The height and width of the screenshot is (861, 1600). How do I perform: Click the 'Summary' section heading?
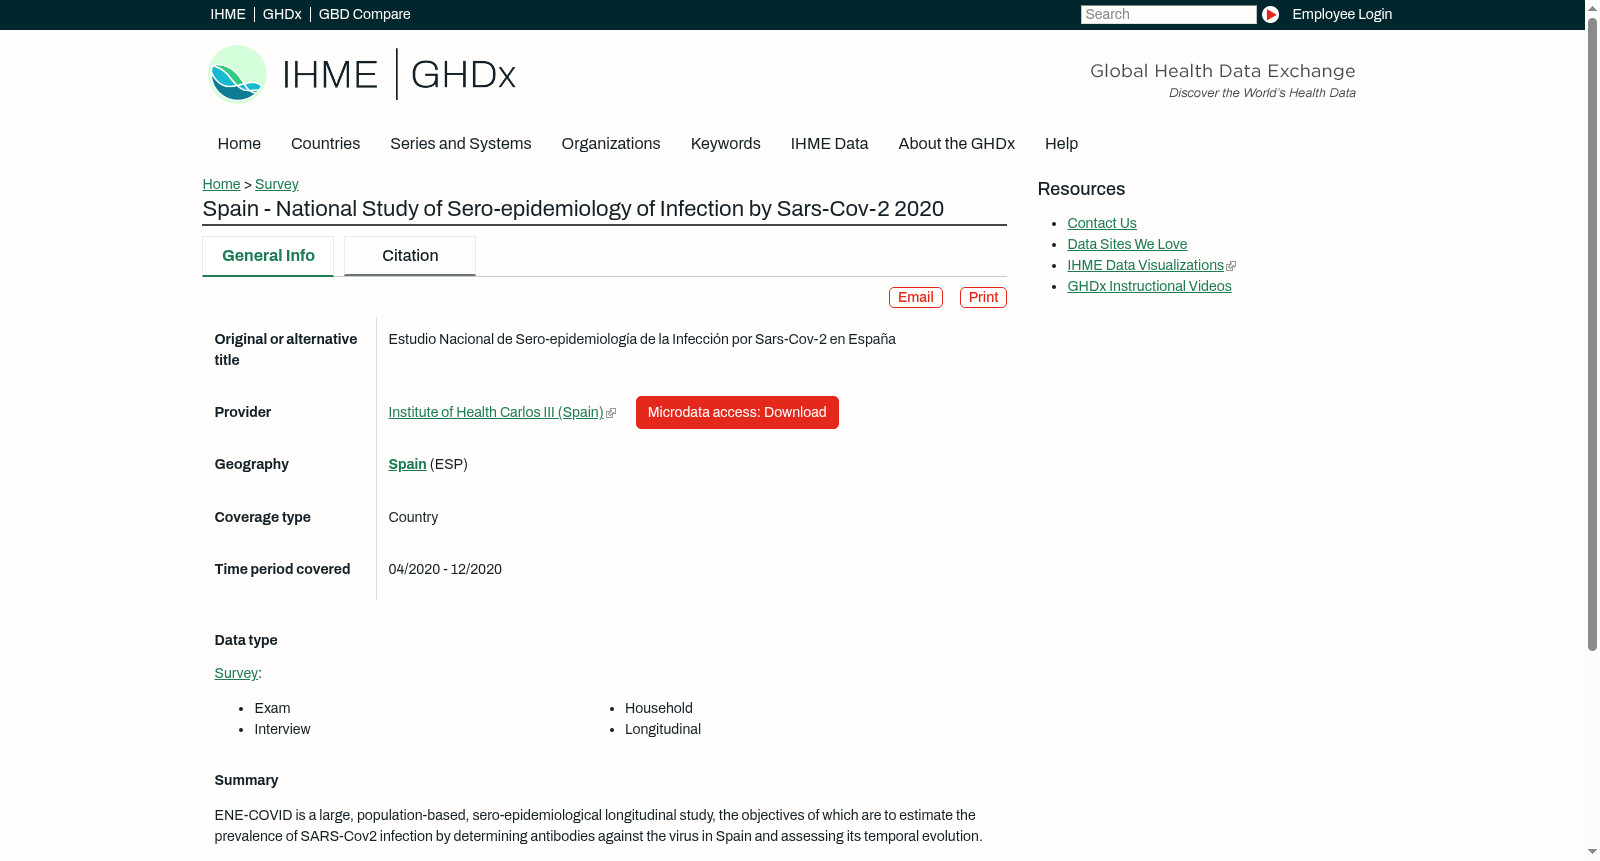coord(246,780)
